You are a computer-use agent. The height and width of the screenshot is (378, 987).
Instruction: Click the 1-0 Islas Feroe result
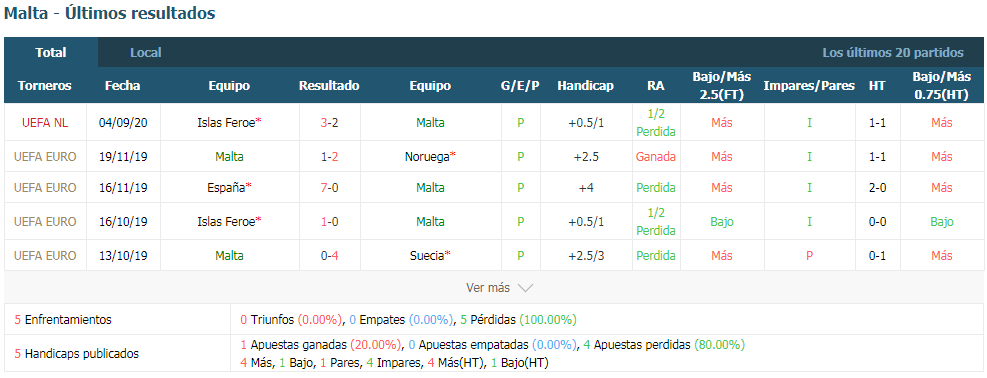coord(329,221)
